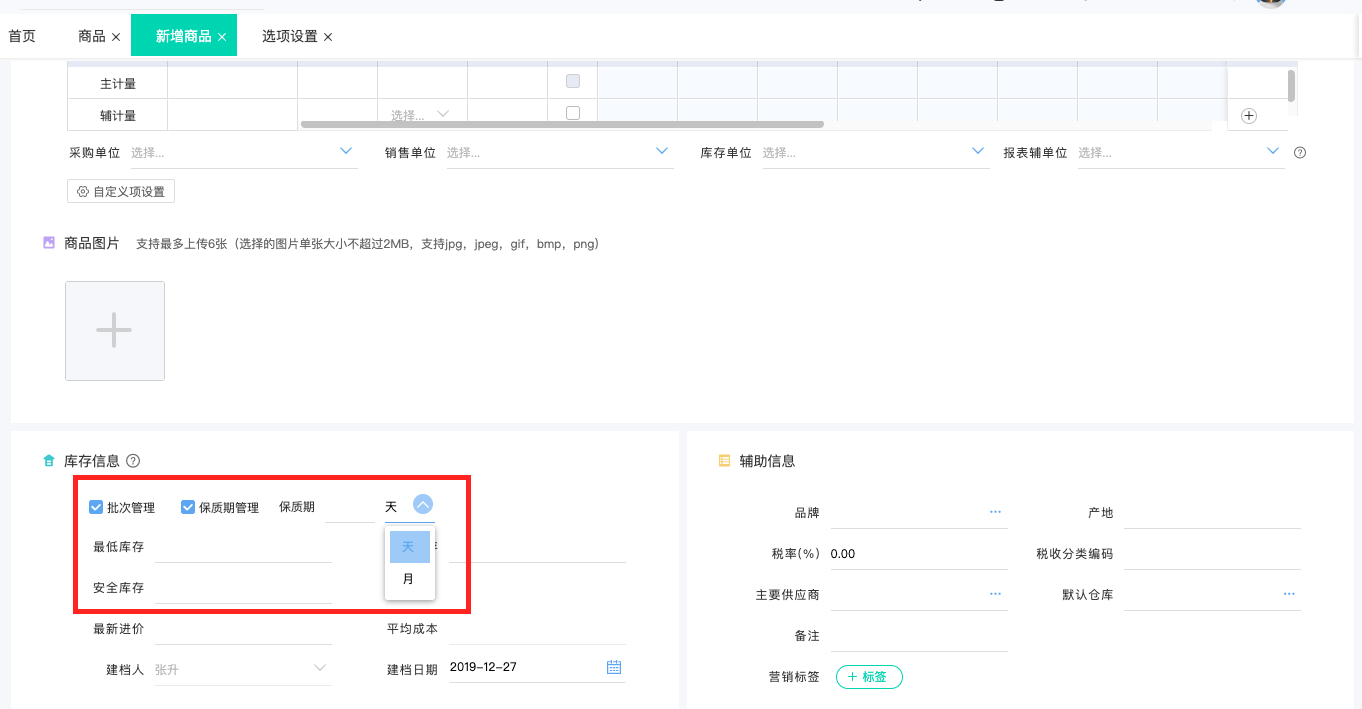
Task: Show help icon next to 库存信息
Action: 133,461
